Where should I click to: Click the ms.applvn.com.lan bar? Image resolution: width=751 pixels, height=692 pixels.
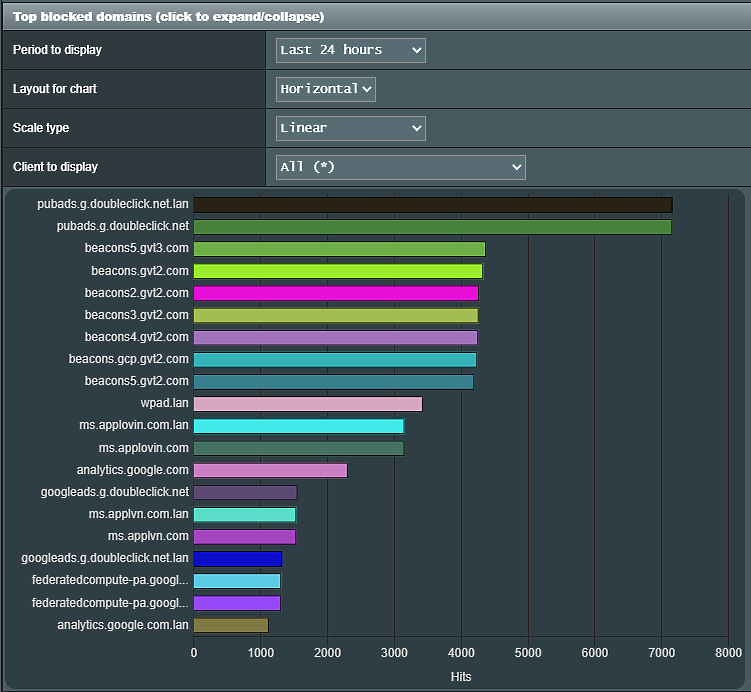point(245,515)
